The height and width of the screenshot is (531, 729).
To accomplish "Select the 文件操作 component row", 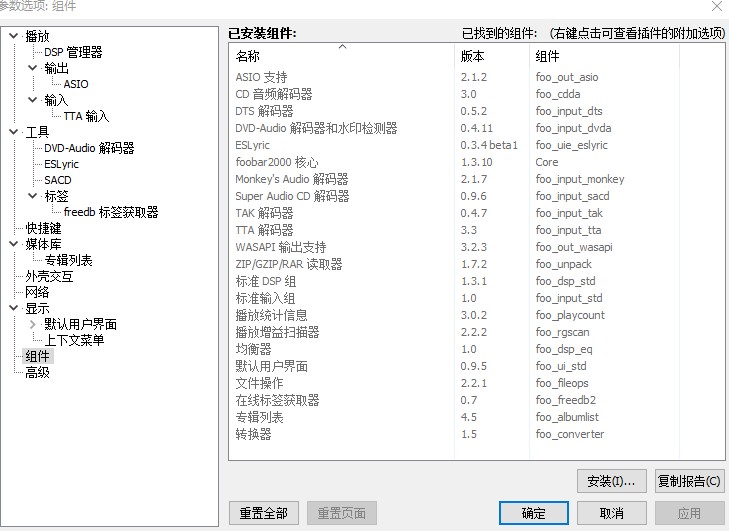I will (477, 383).
